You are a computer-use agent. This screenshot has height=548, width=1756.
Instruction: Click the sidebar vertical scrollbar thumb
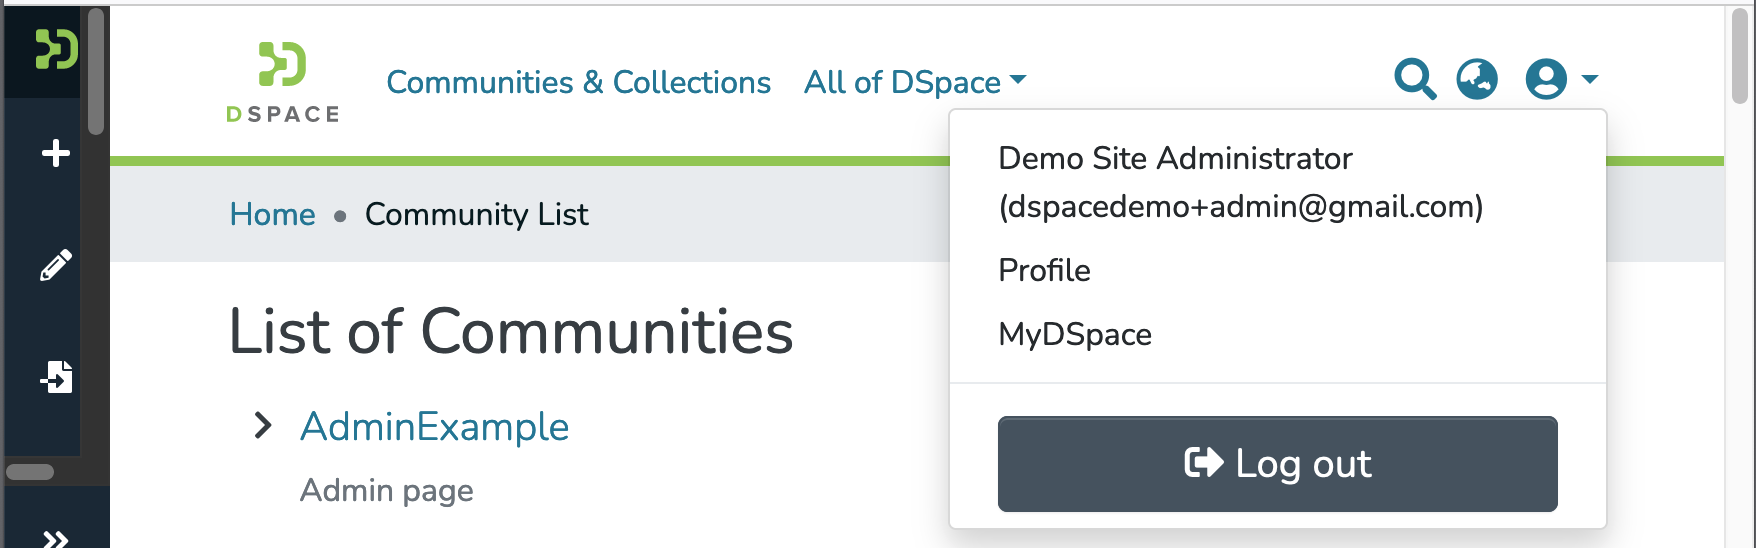point(96,70)
